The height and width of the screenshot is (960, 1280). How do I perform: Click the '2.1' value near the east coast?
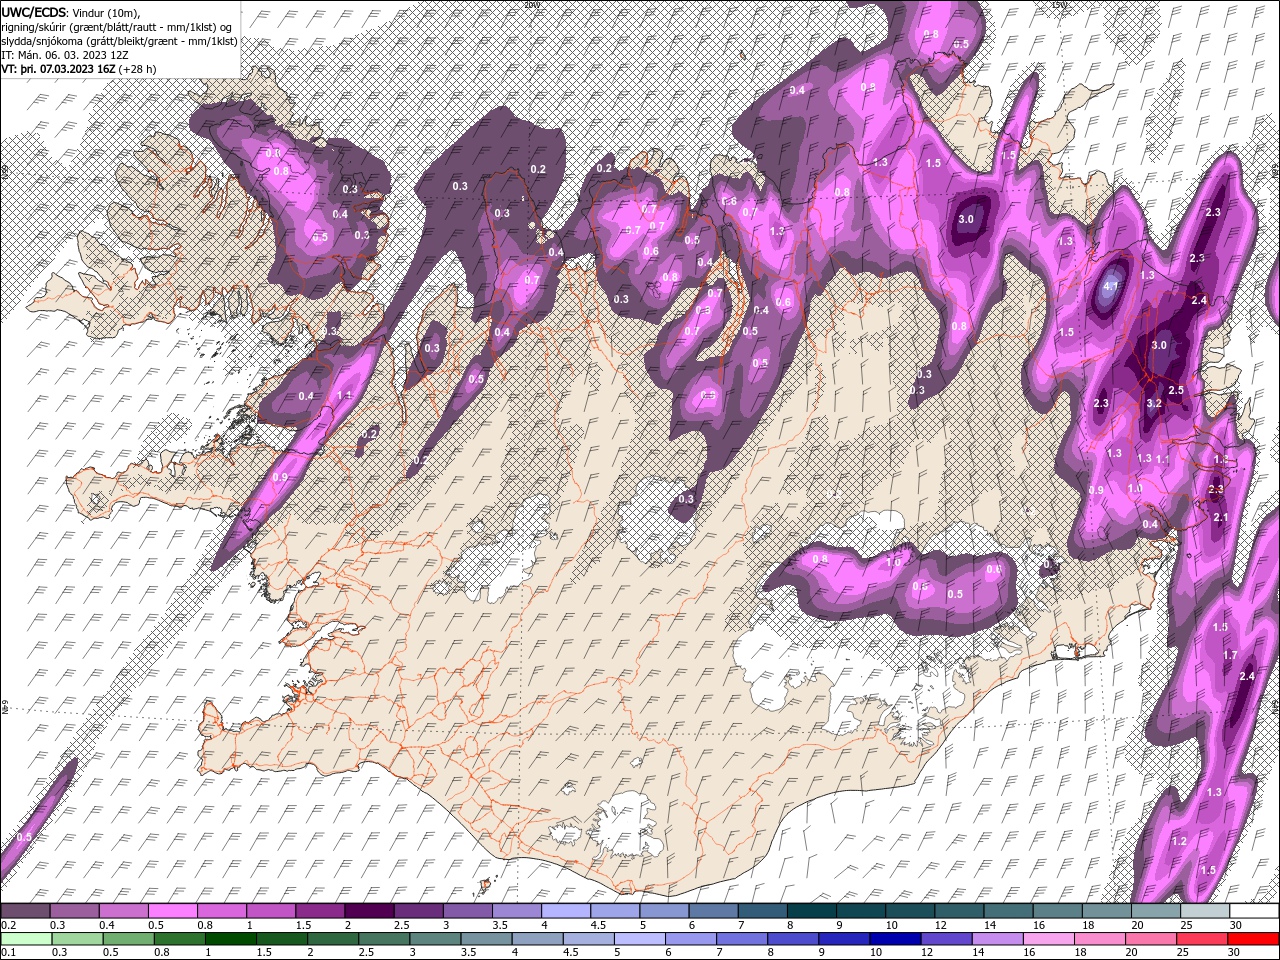click(1220, 517)
